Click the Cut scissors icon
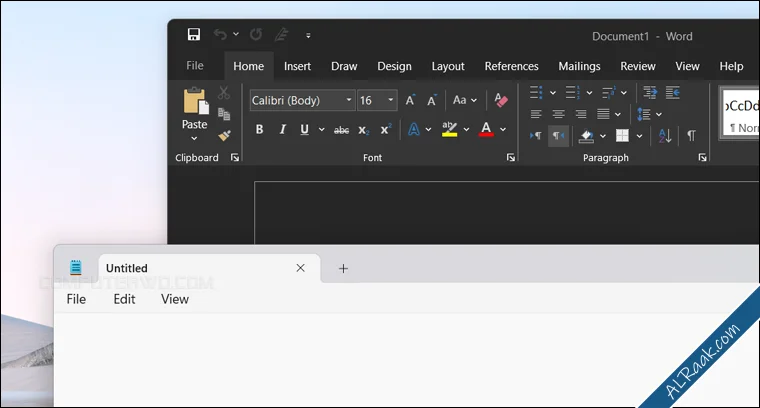This screenshot has height=408, width=760. [224, 92]
